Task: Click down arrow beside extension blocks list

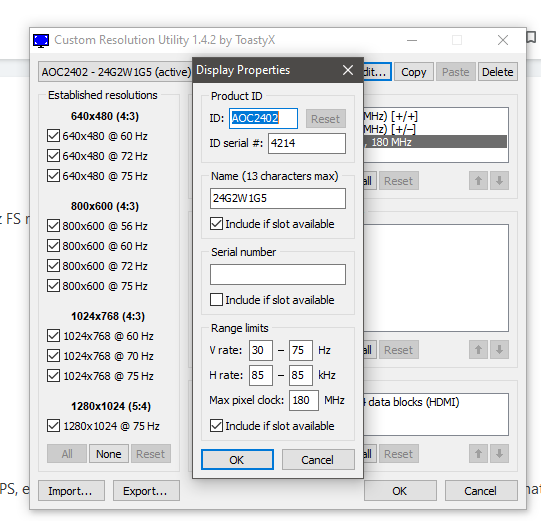Action: tap(499, 454)
